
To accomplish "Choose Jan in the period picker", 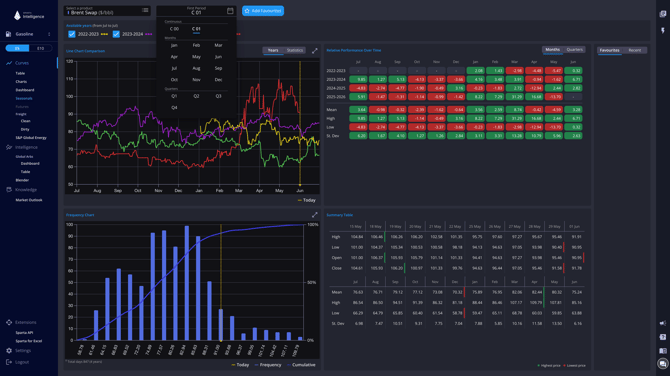I will (x=174, y=45).
